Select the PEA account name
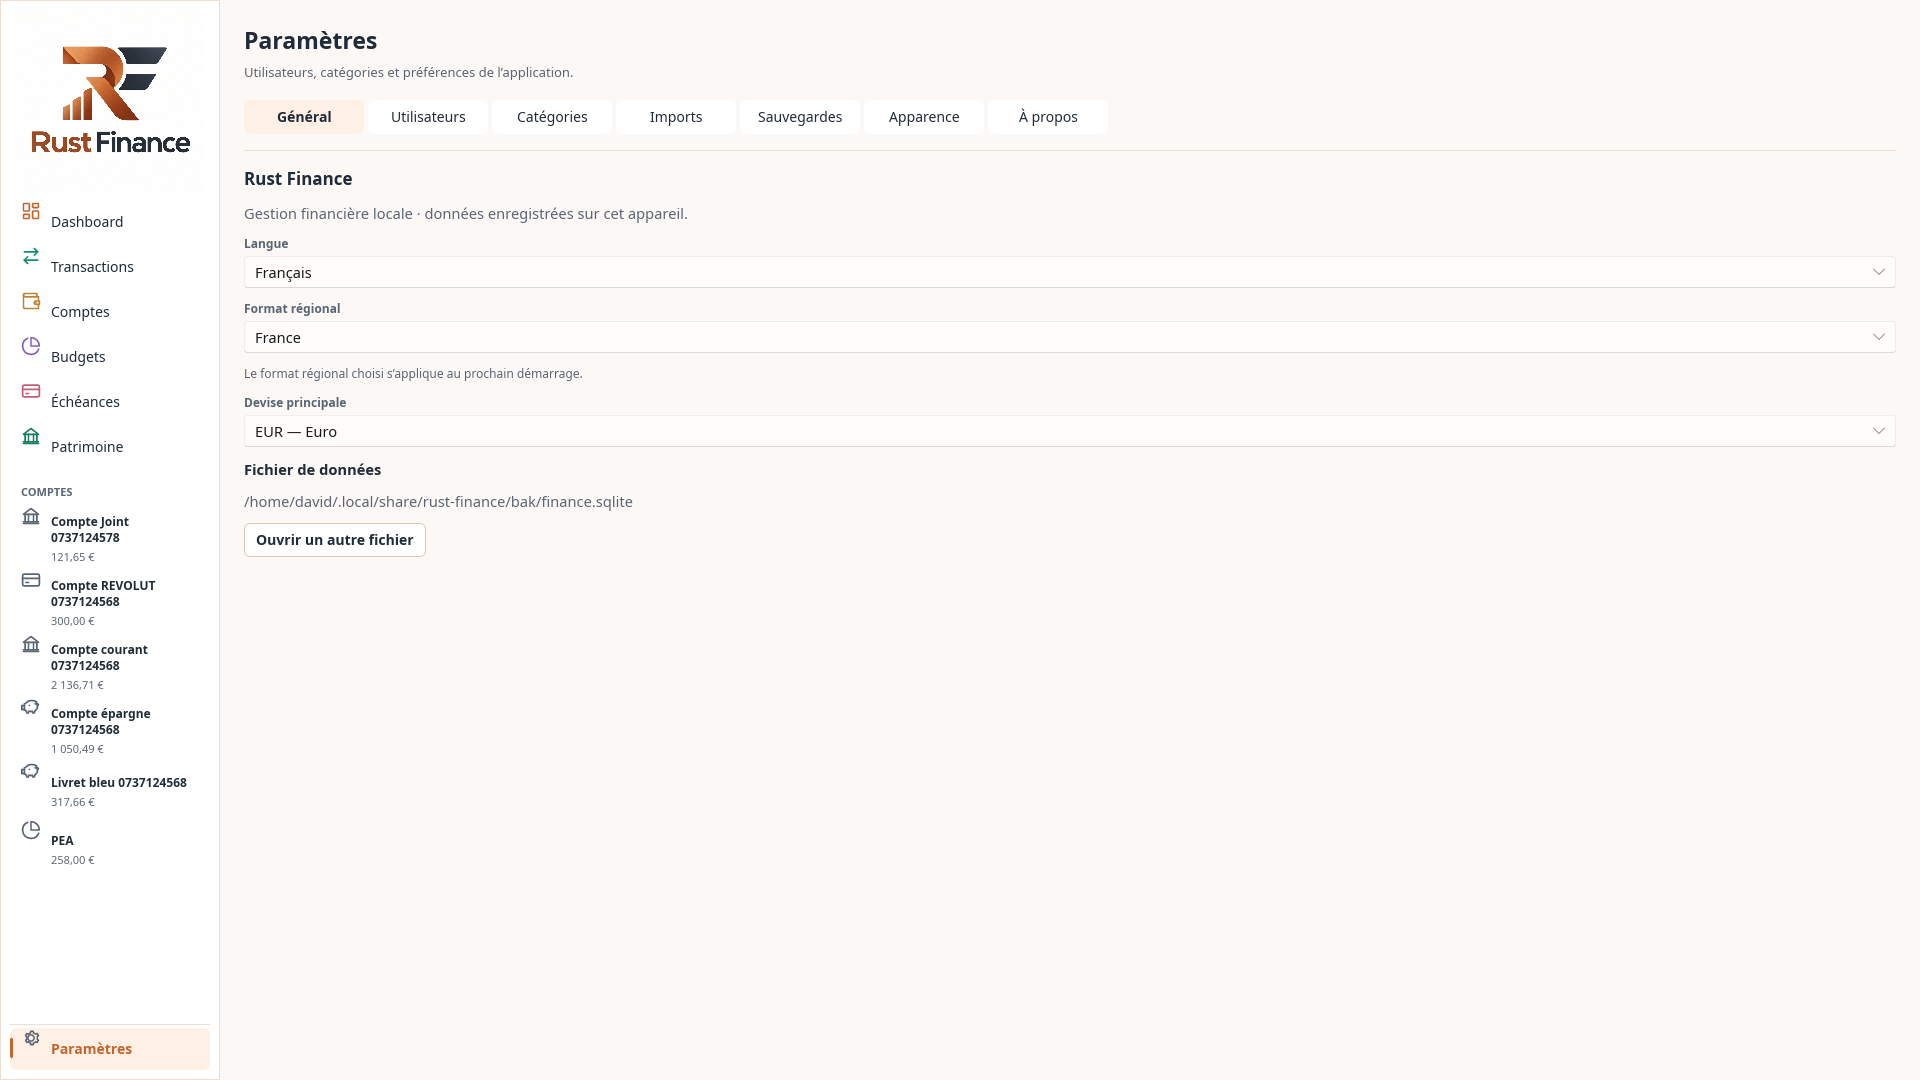The height and width of the screenshot is (1080, 1920). 62,841
